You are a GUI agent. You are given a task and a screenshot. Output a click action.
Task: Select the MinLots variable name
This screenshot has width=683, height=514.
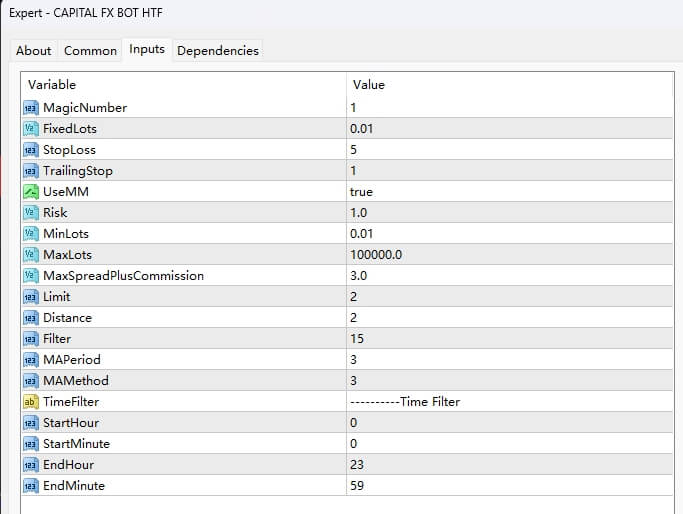coord(66,233)
